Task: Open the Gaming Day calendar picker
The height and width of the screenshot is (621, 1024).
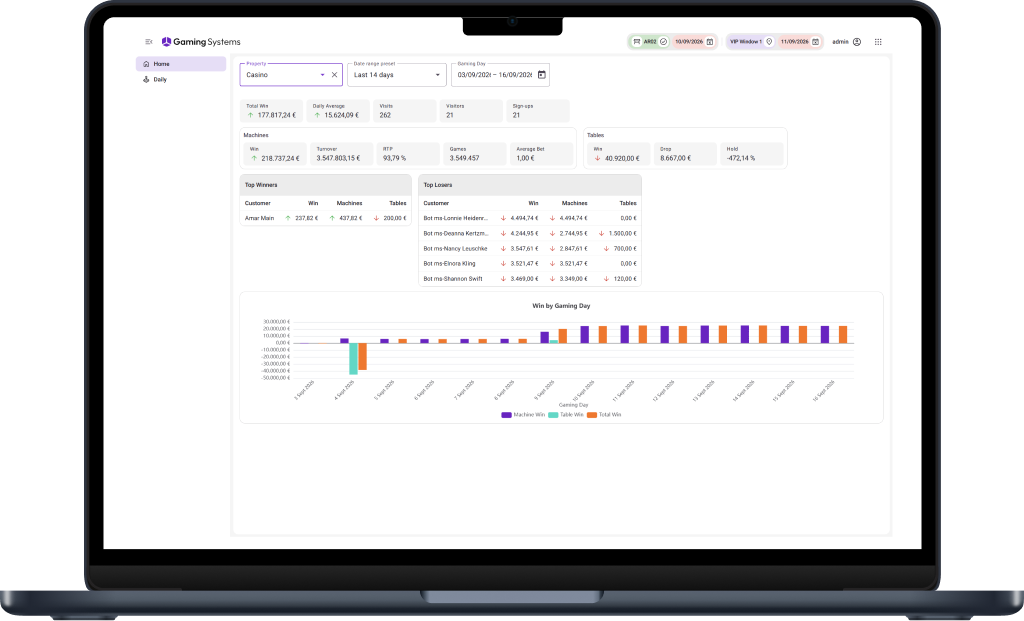Action: (541, 75)
